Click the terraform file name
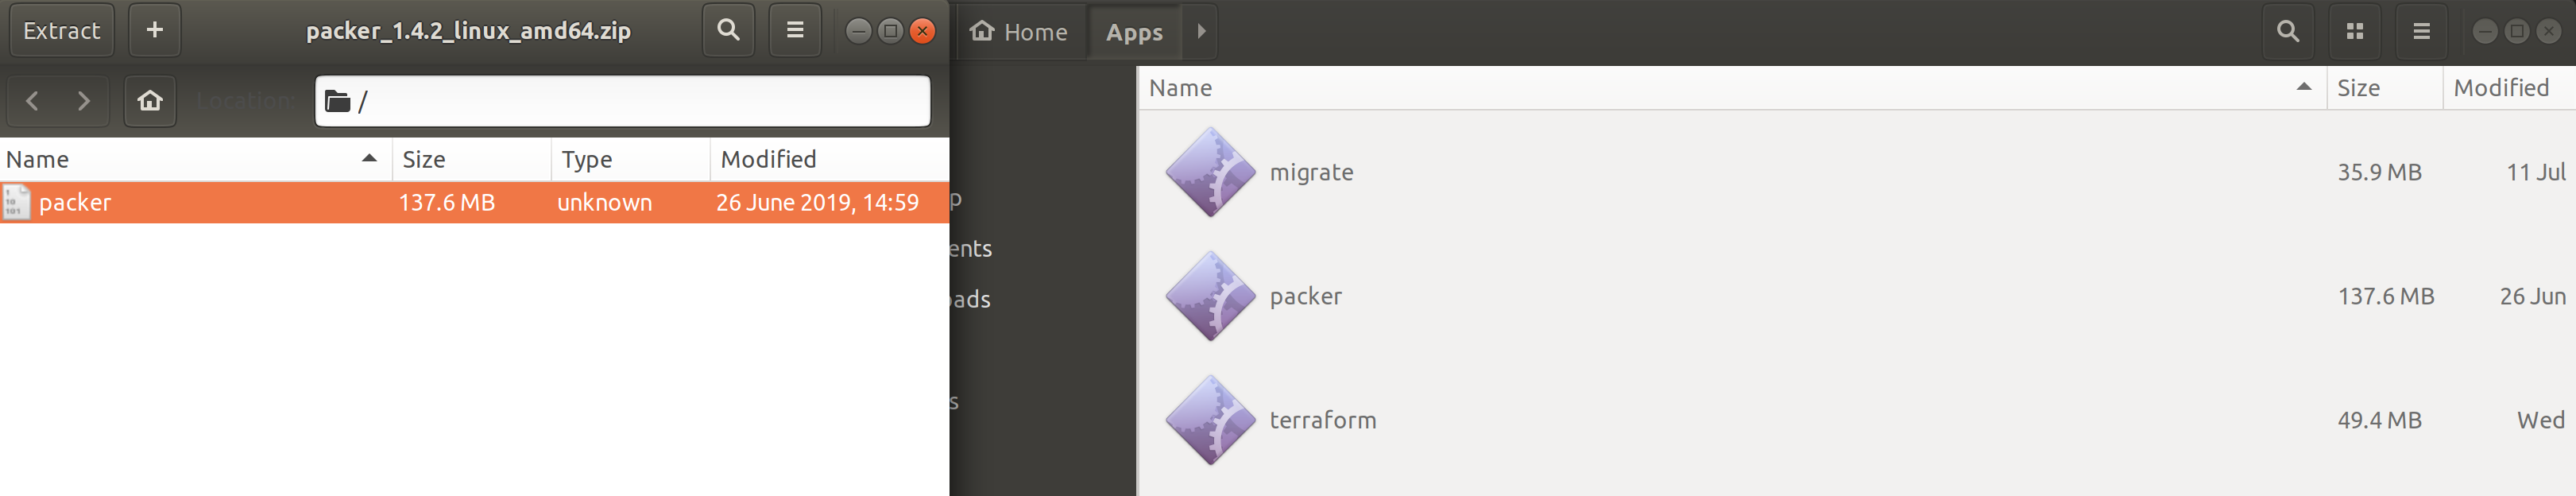 click(1323, 420)
